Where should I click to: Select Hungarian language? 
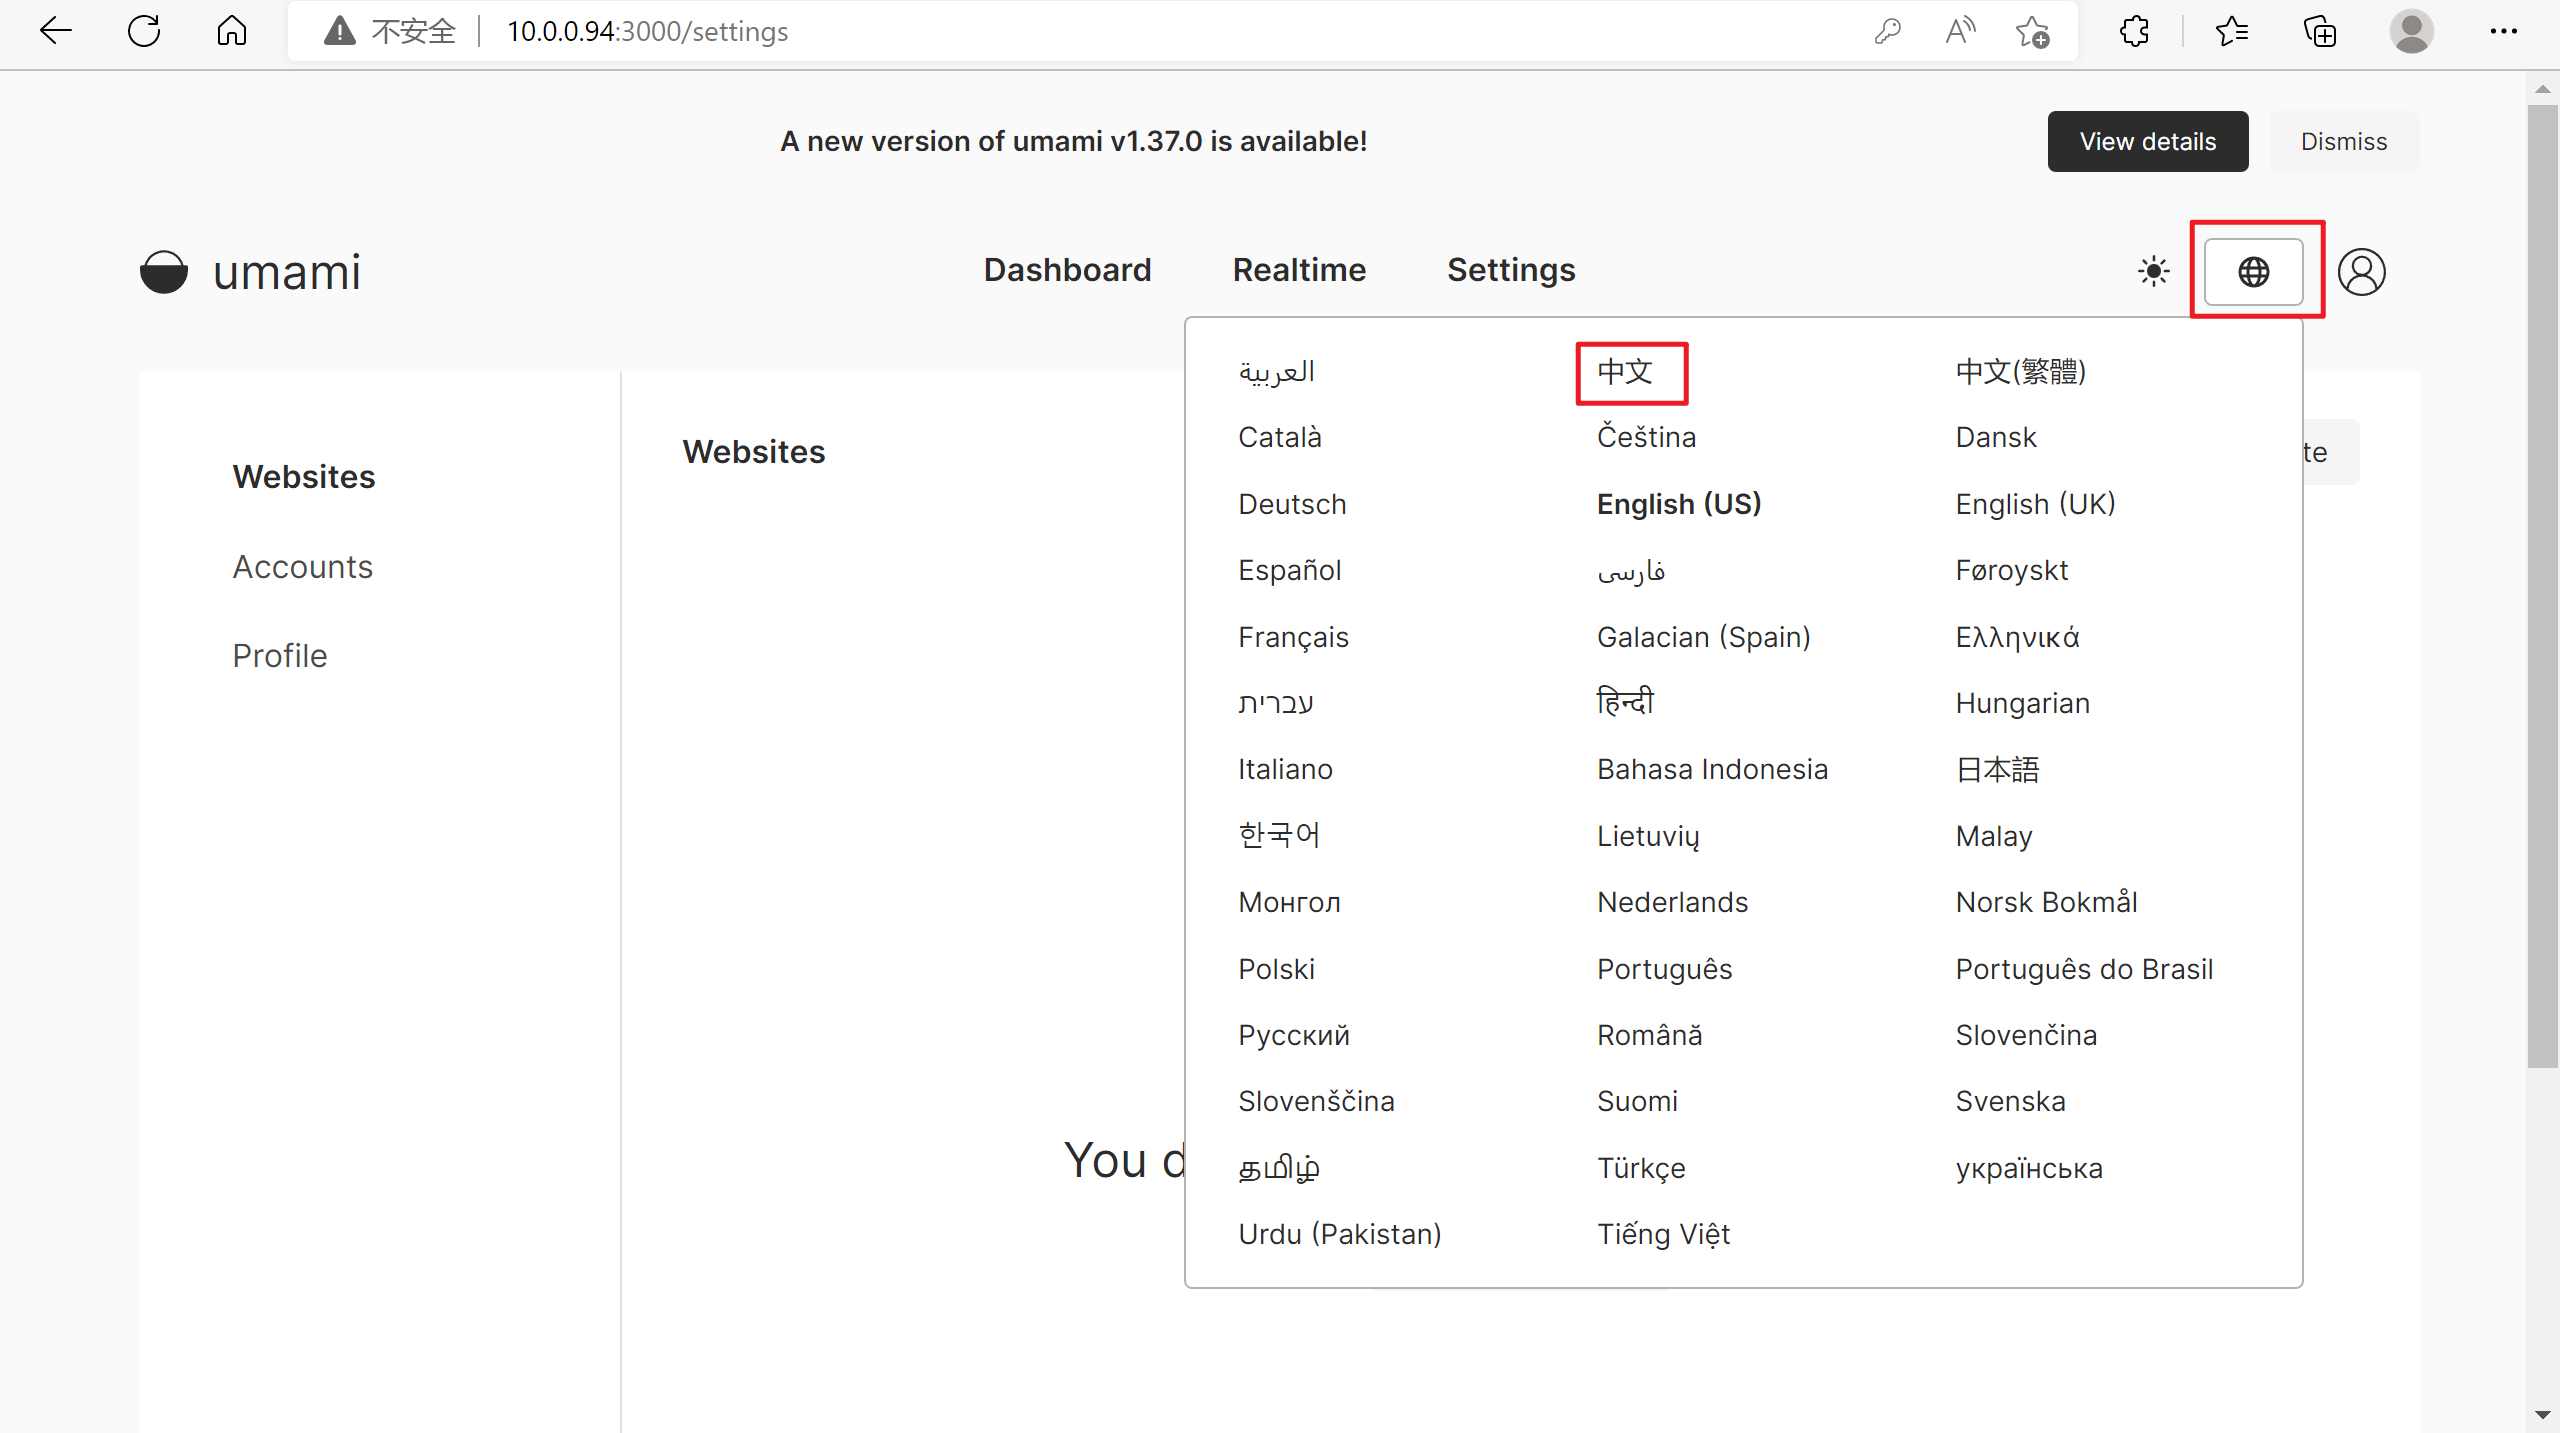point(2022,703)
